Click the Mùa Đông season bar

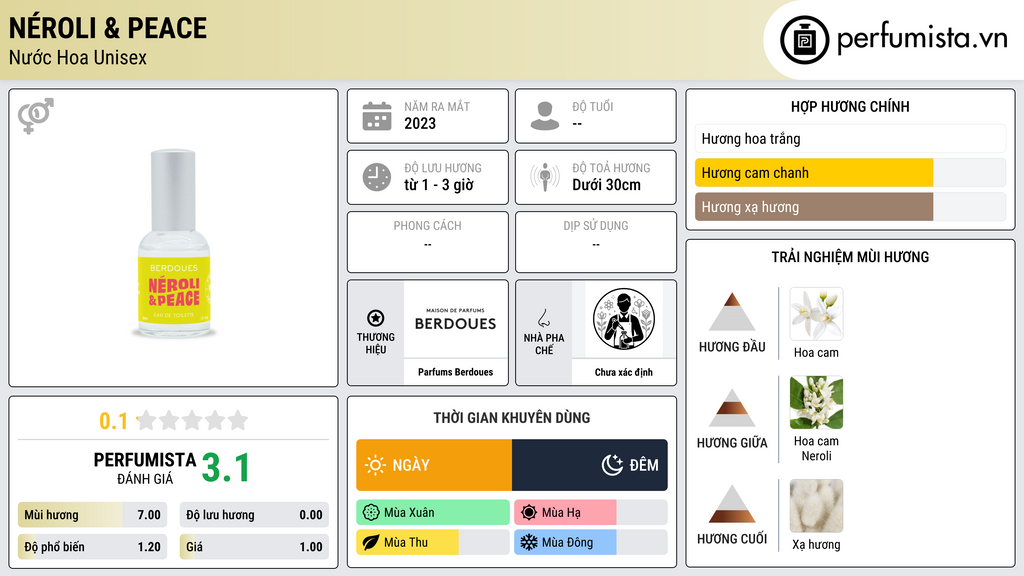point(590,542)
